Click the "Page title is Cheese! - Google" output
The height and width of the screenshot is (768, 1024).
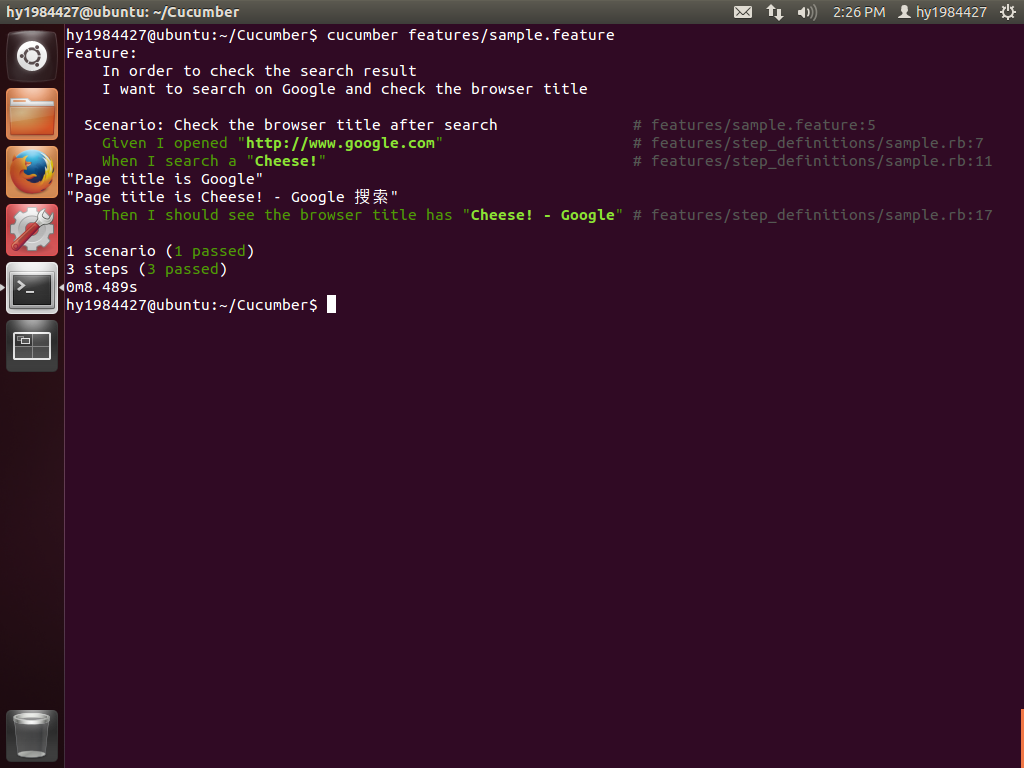[x=232, y=197]
